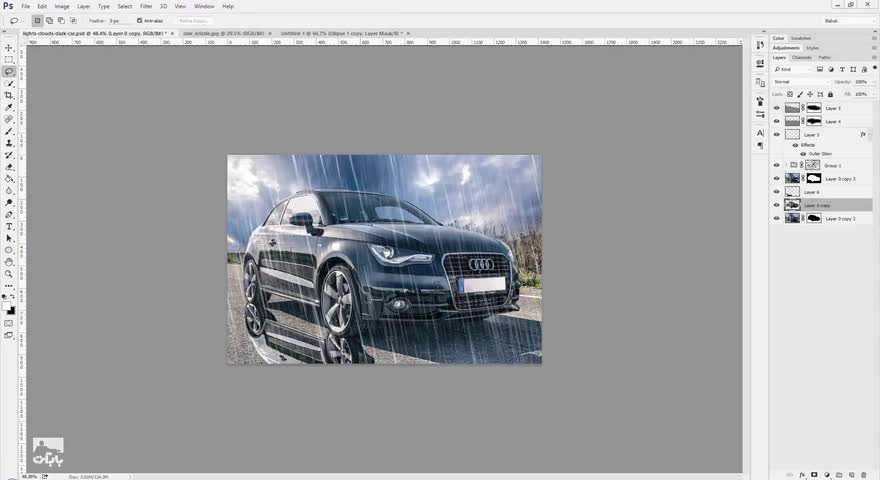
Task: Select the Healing Brush tool
Action: pyautogui.click(x=8, y=119)
